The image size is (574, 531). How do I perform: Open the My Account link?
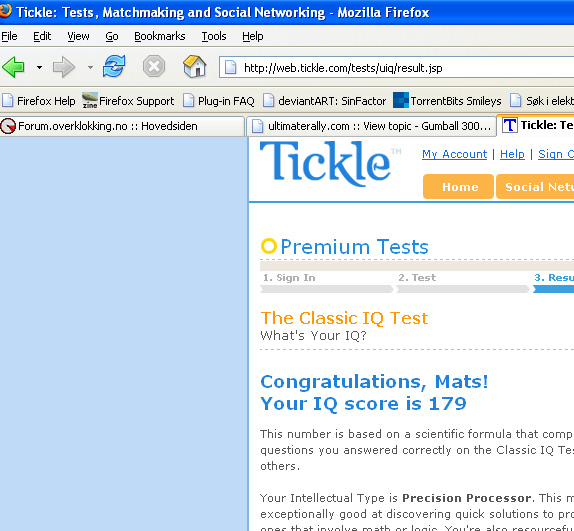pyautogui.click(x=454, y=154)
